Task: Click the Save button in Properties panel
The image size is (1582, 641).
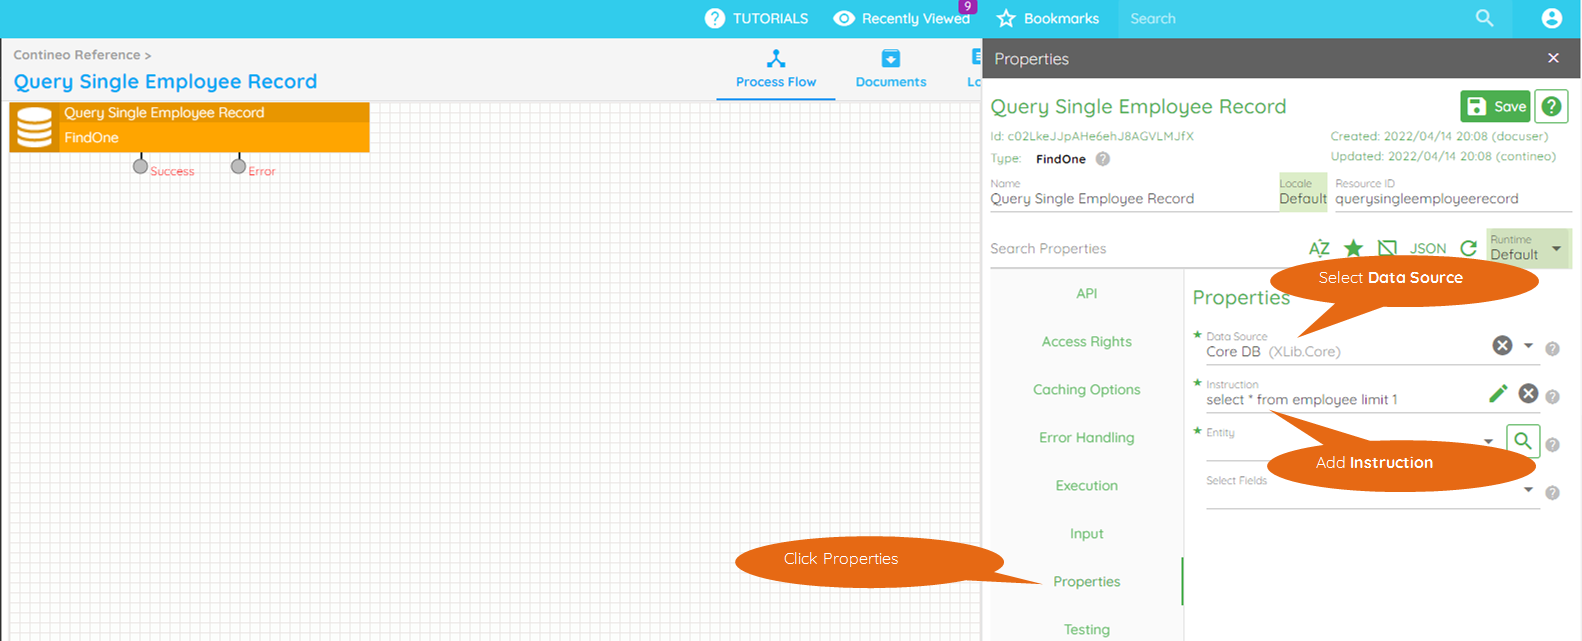Action: pyautogui.click(x=1495, y=106)
